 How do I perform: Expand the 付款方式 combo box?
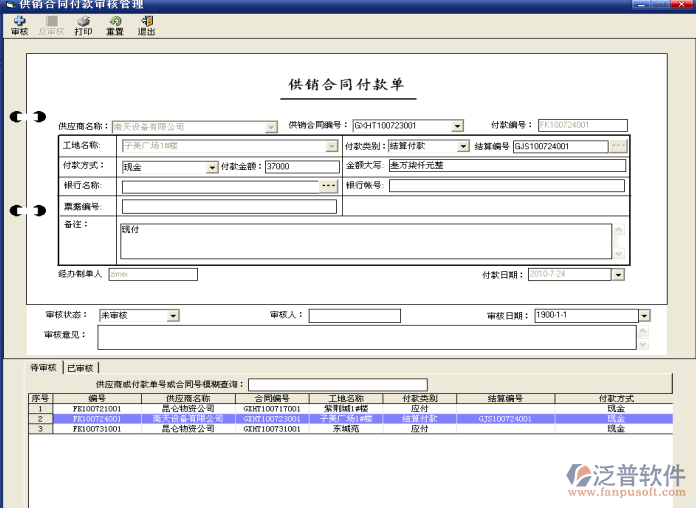(x=212, y=167)
